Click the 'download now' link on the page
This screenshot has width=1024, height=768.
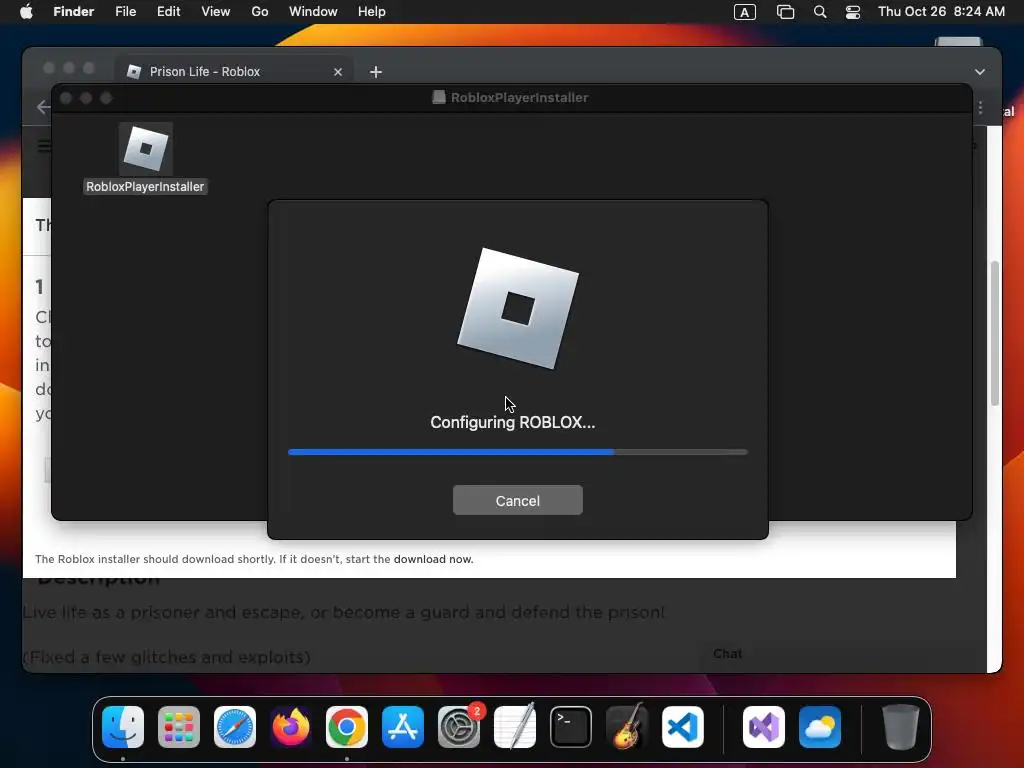[433, 559]
